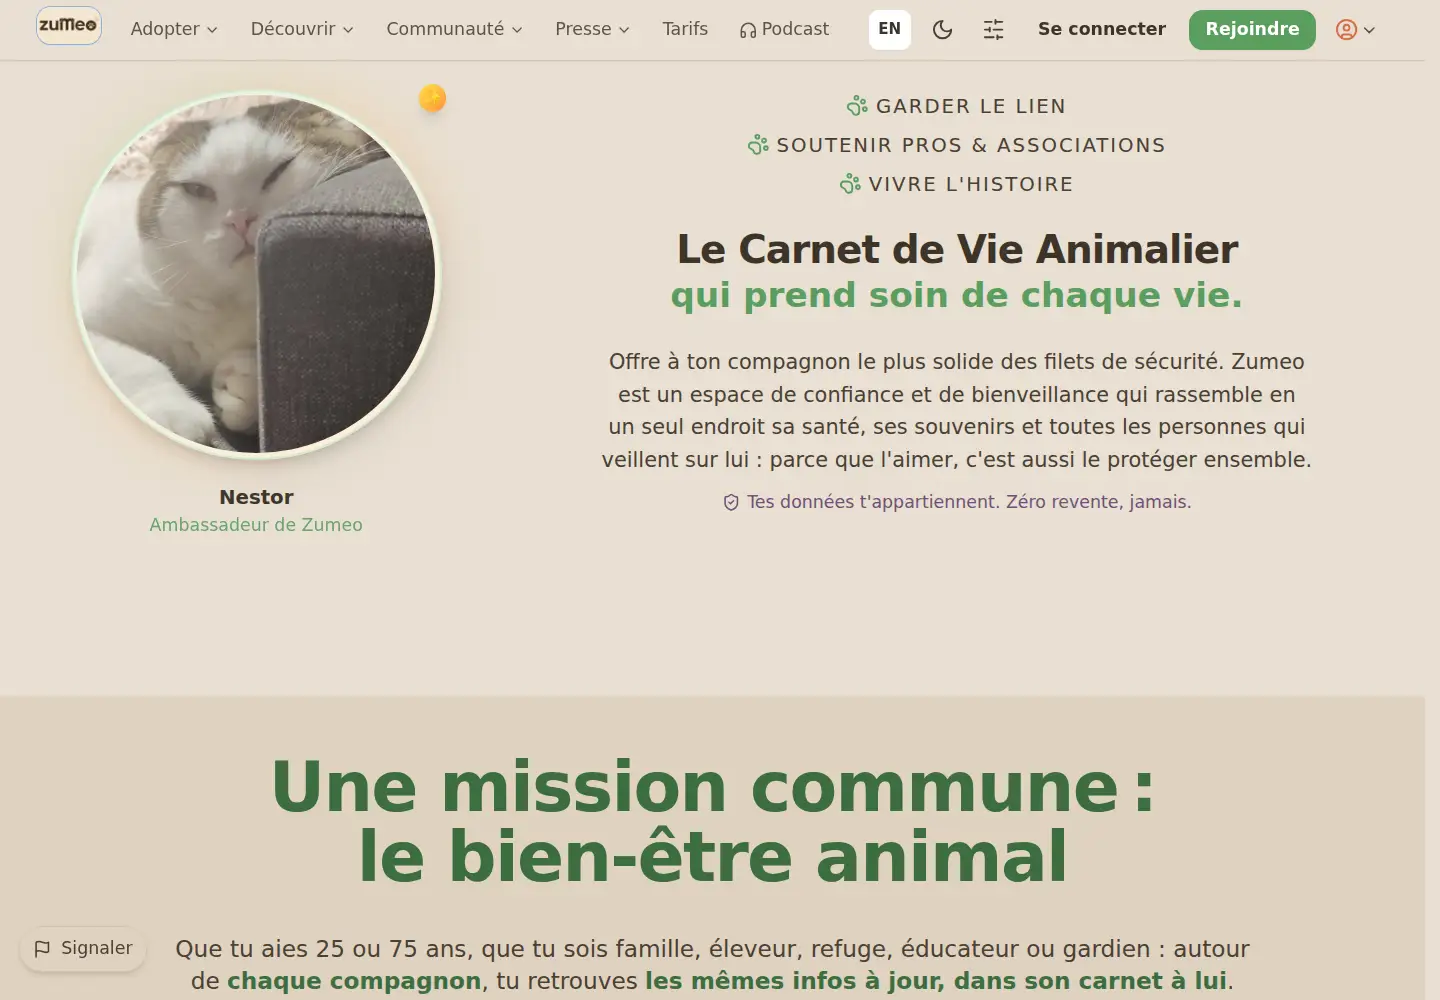1440x1000 pixels.
Task: Click the headphones Podcast link
Action: coord(784,29)
